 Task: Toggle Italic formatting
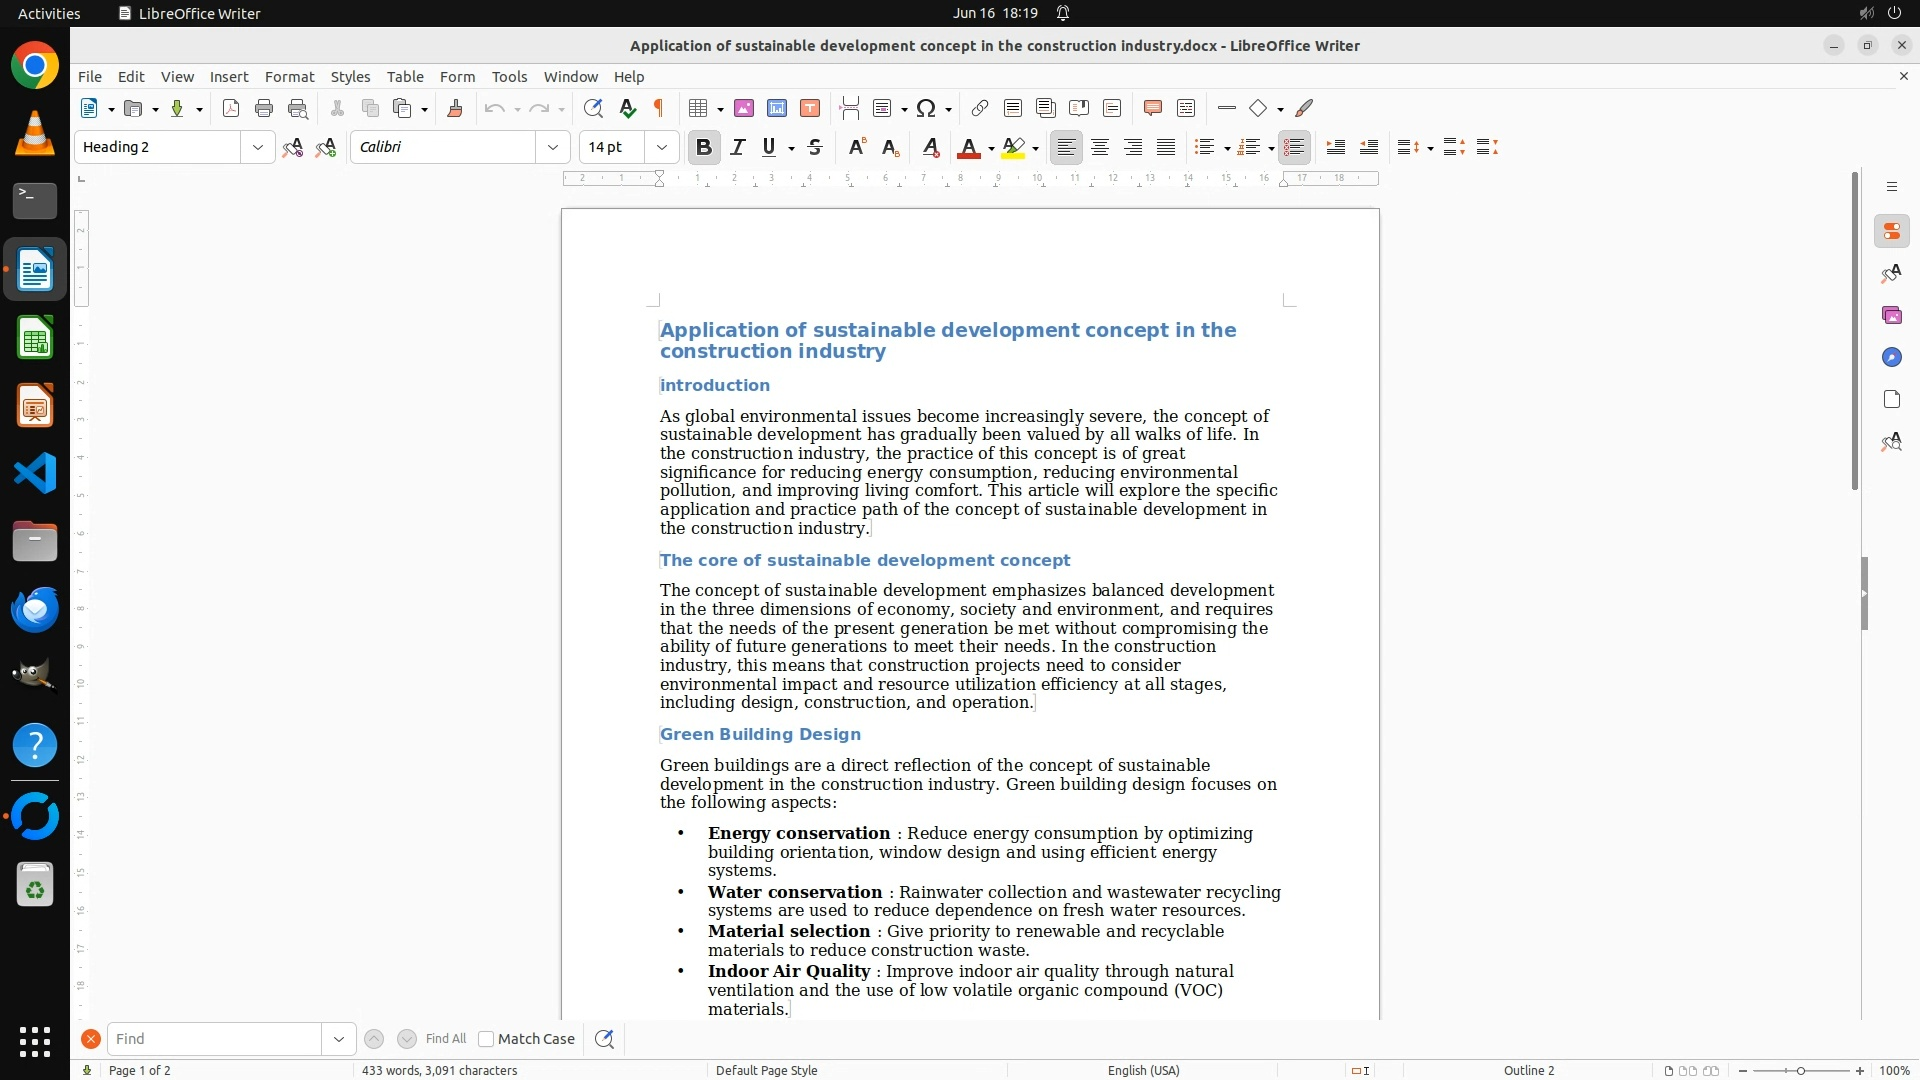(x=738, y=148)
